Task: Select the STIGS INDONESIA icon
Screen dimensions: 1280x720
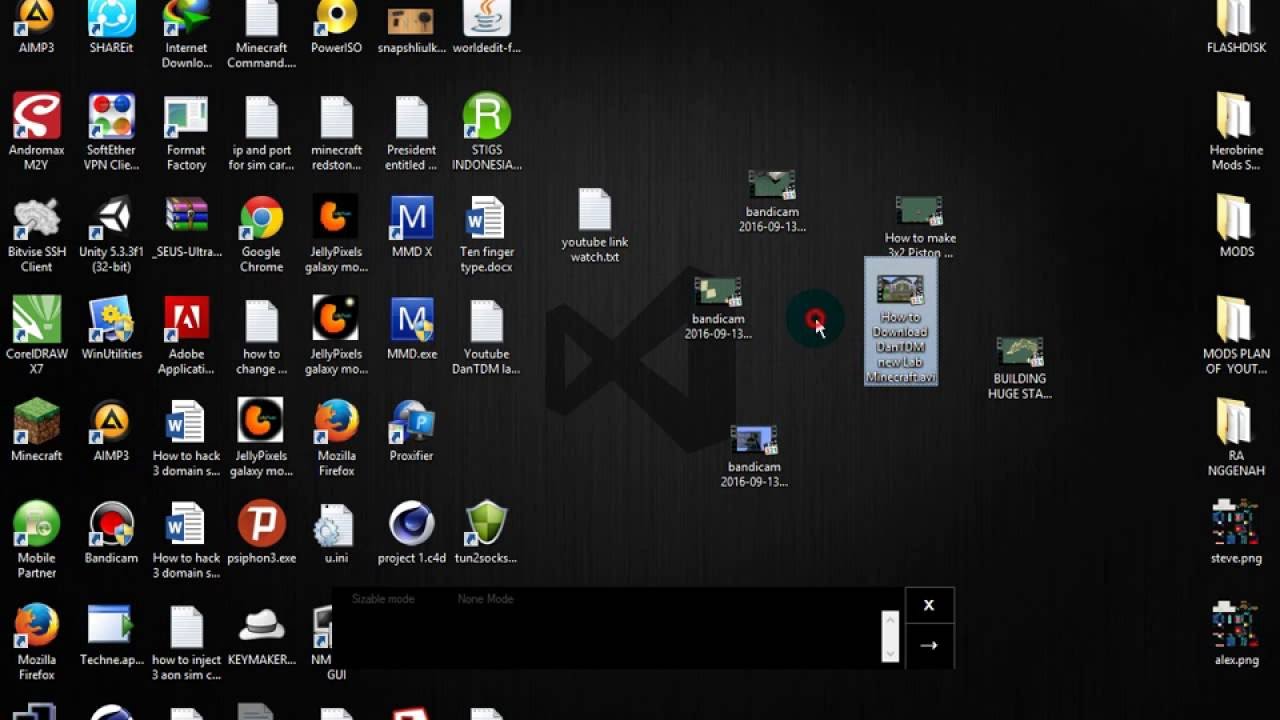Action: coord(486,131)
